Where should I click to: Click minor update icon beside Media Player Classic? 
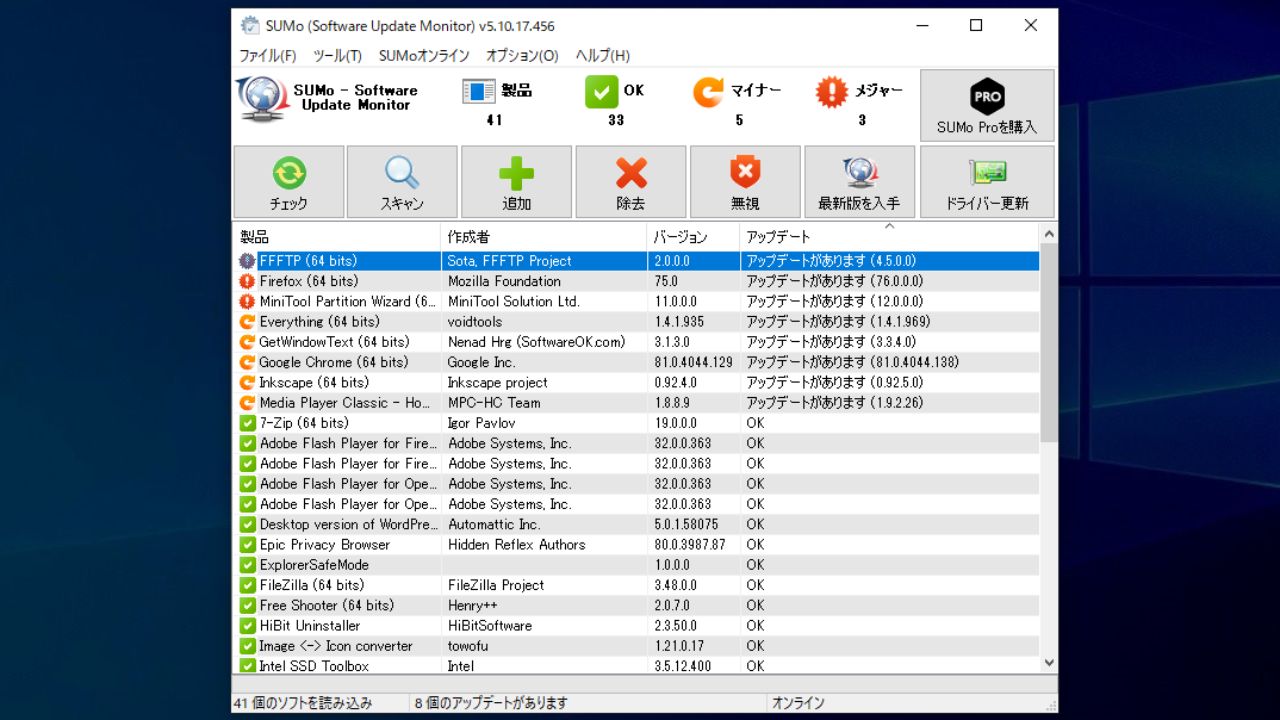click(247, 403)
